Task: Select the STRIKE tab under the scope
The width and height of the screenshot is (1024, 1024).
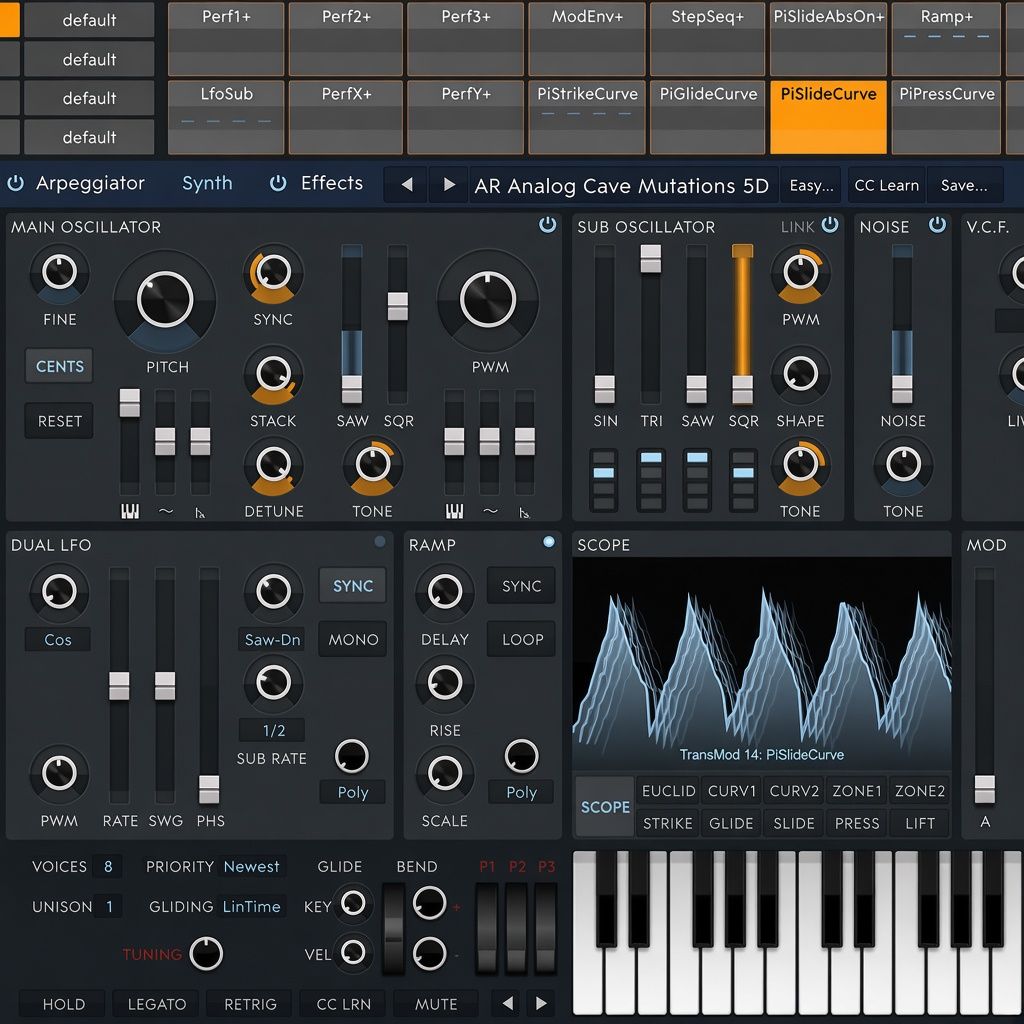Action: pos(667,823)
